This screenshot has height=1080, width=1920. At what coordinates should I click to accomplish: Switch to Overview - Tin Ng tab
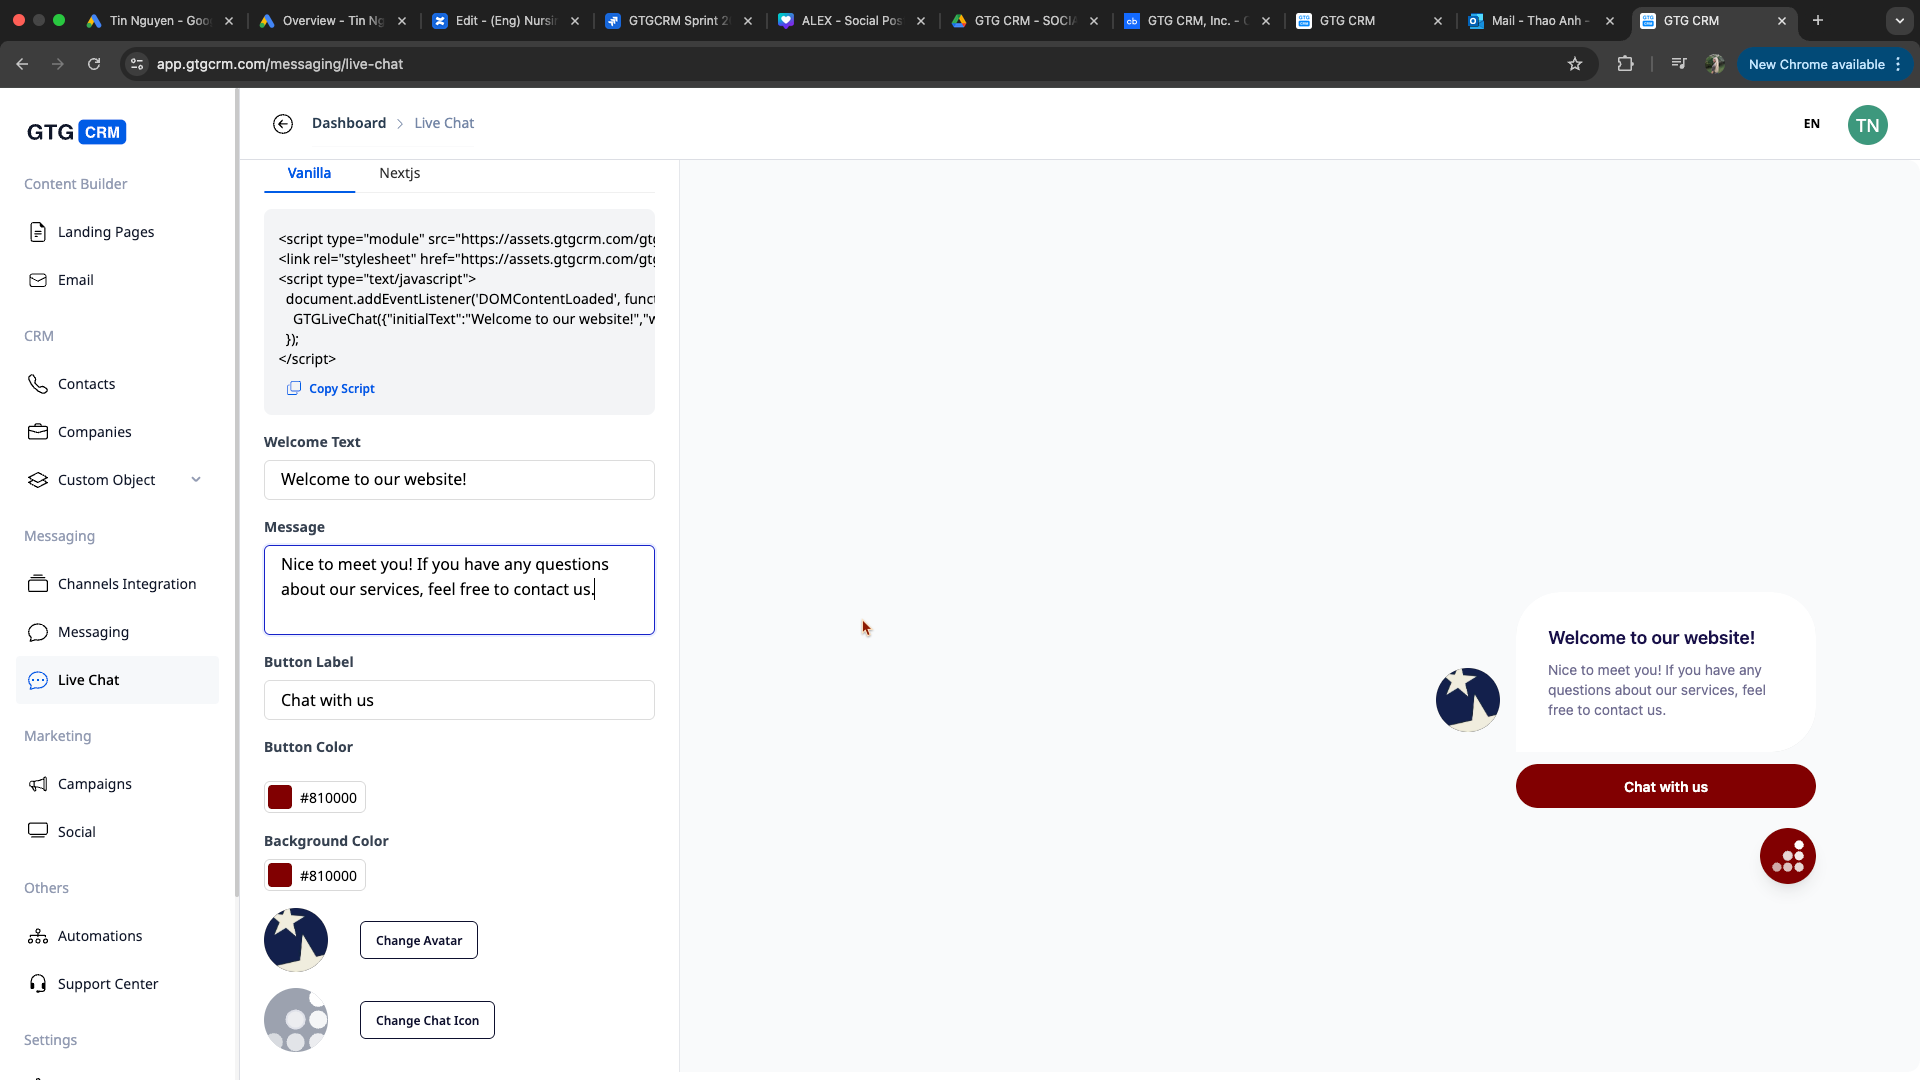coord(333,20)
